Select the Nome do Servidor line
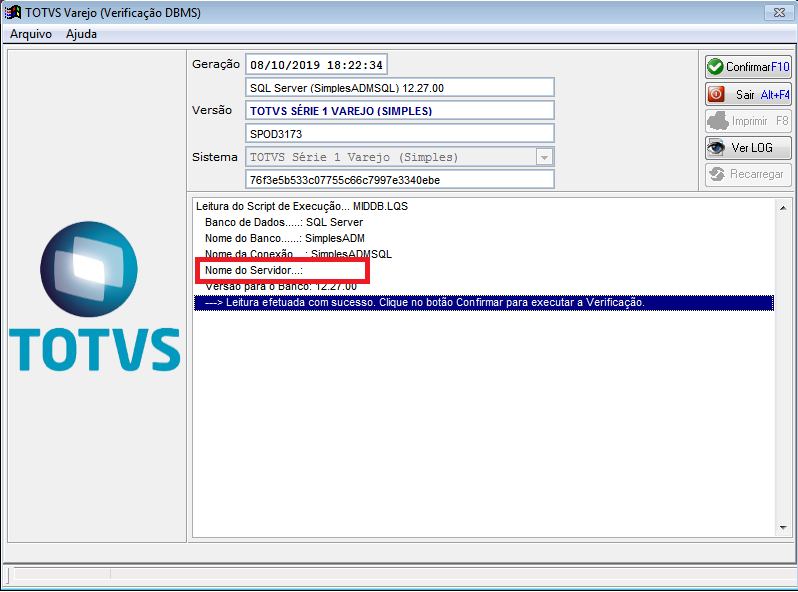 (x=483, y=270)
